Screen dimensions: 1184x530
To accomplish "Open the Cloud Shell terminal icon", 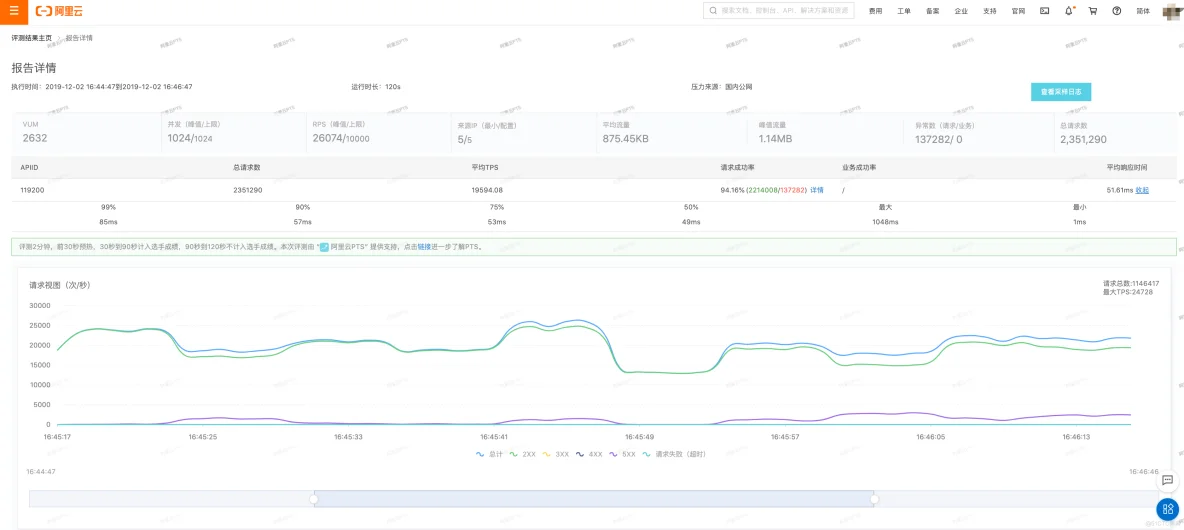I will [x=1044, y=11].
